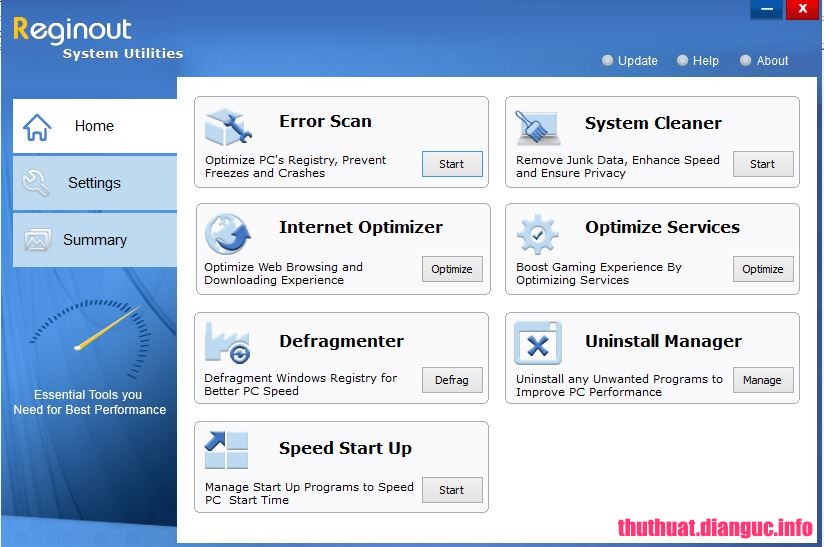Click 'Uninstall any Unwanted Programs' description
This screenshot has width=824, height=547.
point(619,385)
